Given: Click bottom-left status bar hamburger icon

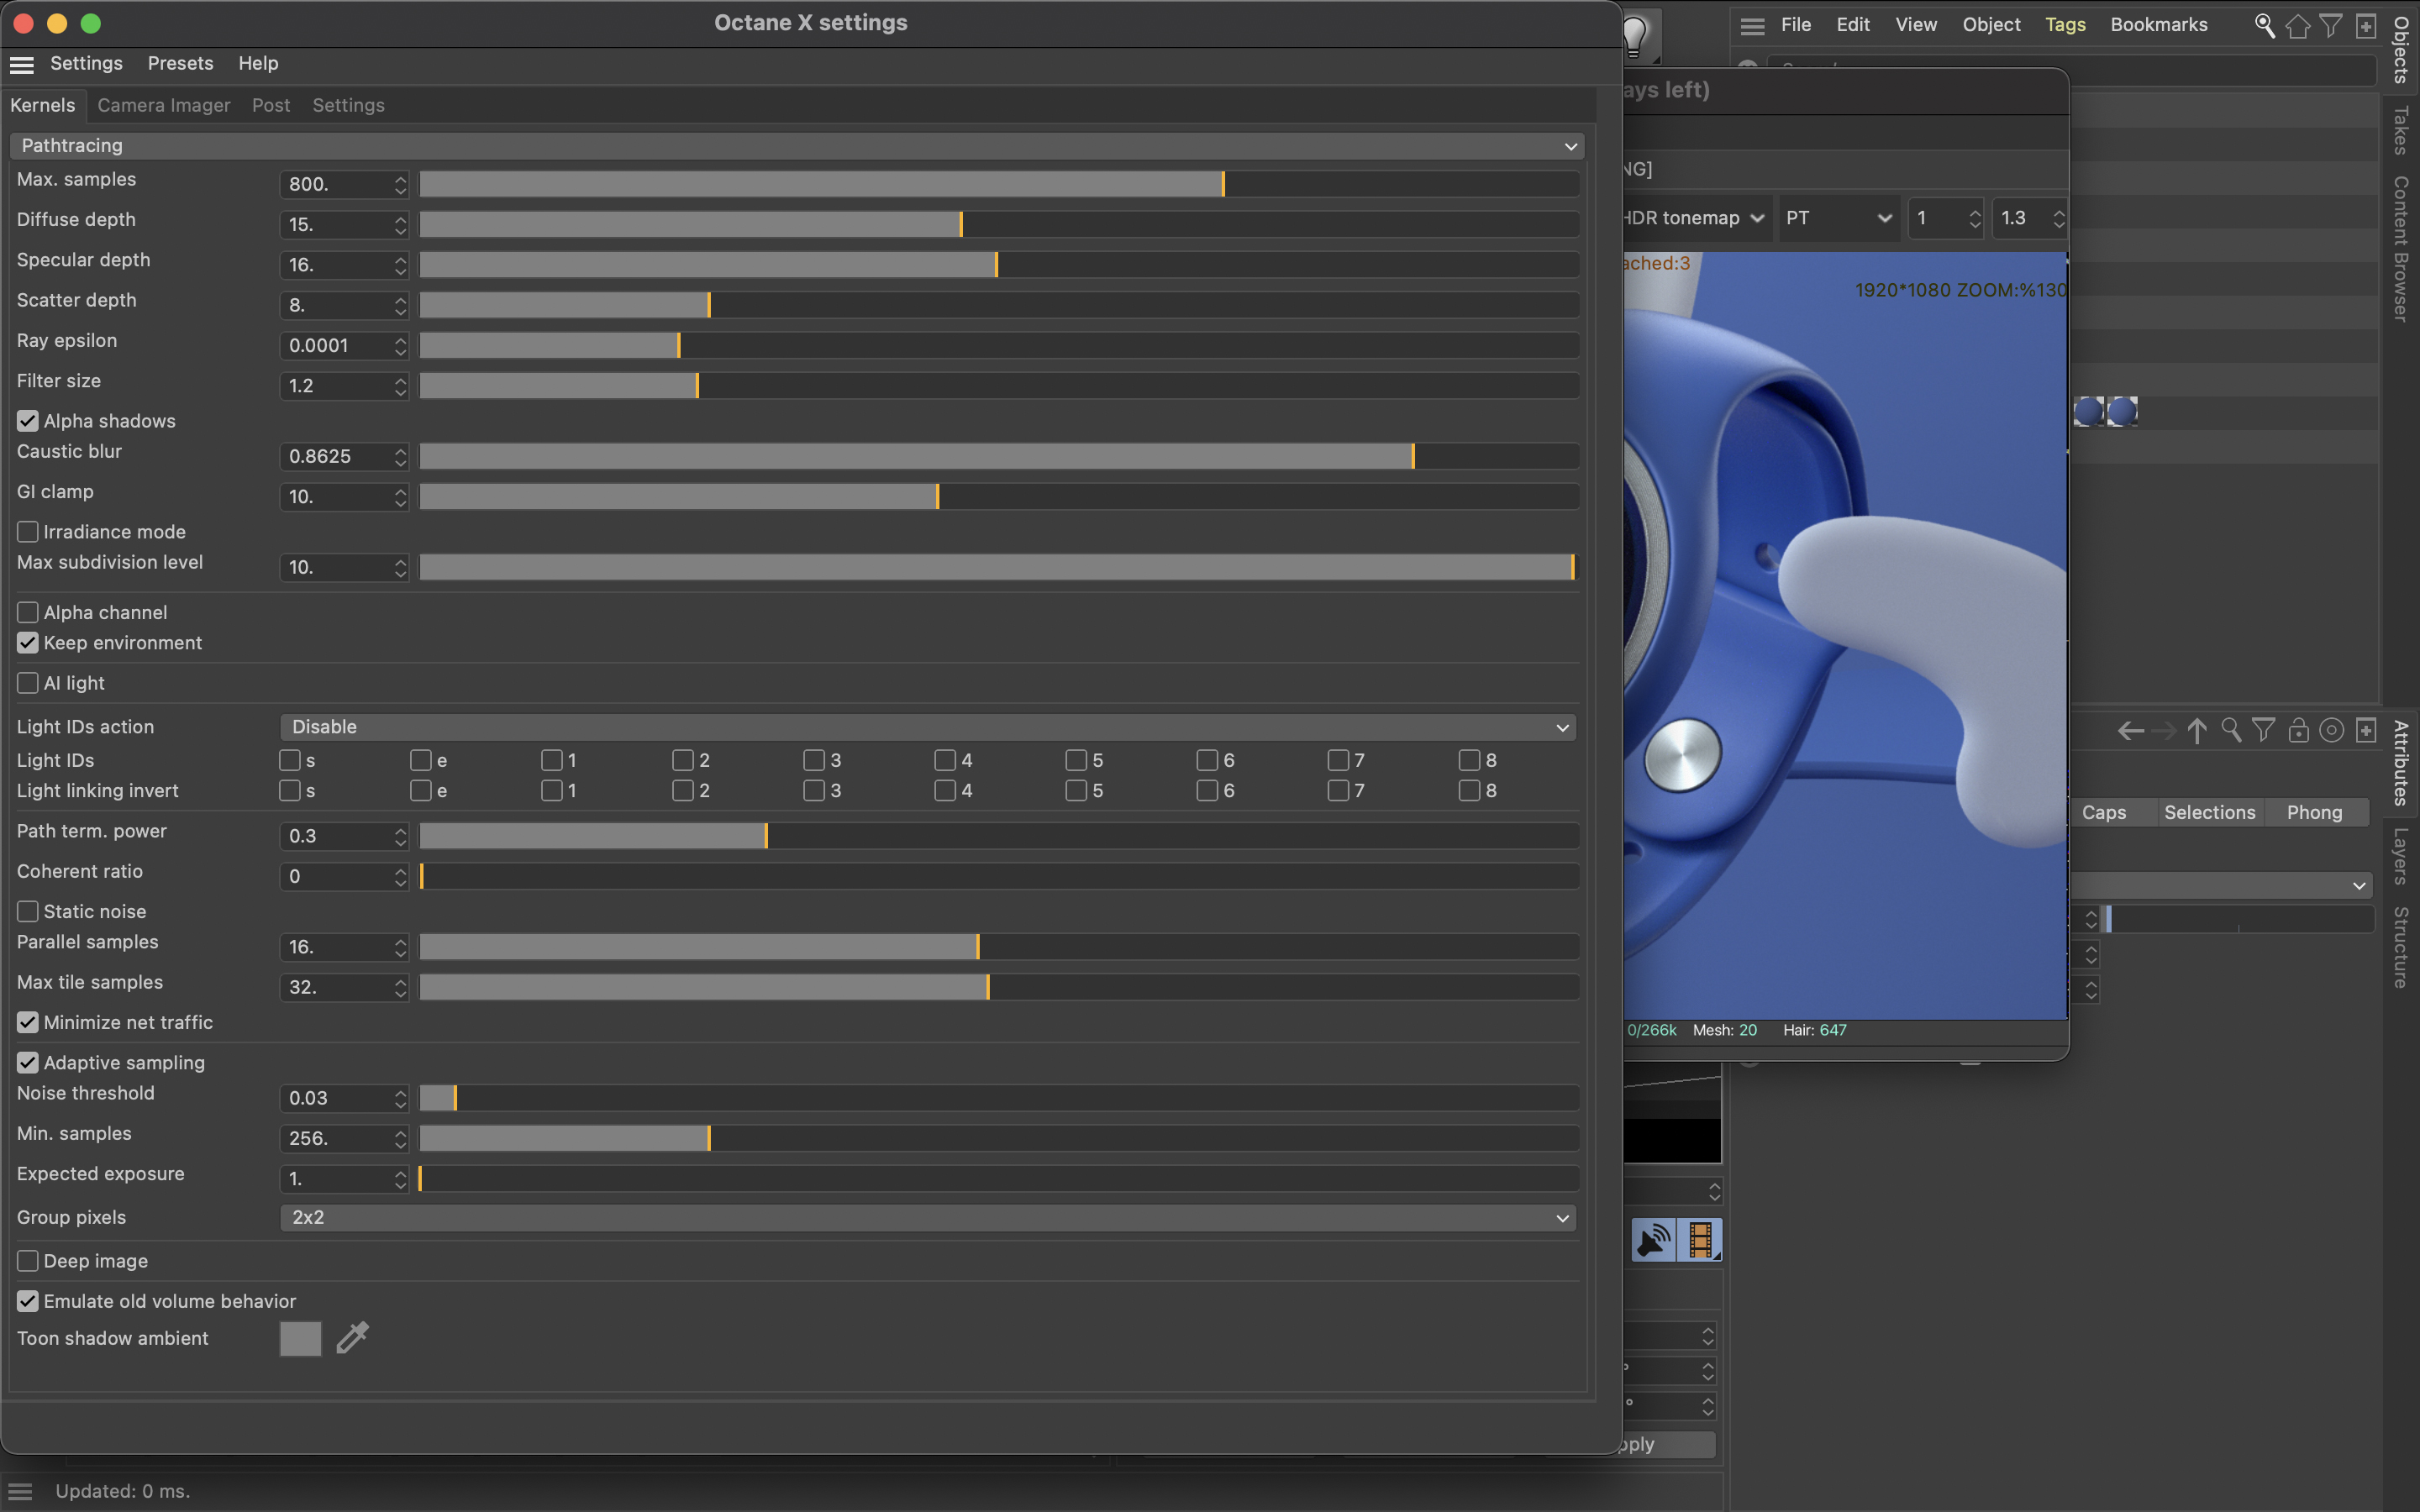Looking at the screenshot, I should tap(20, 1491).
